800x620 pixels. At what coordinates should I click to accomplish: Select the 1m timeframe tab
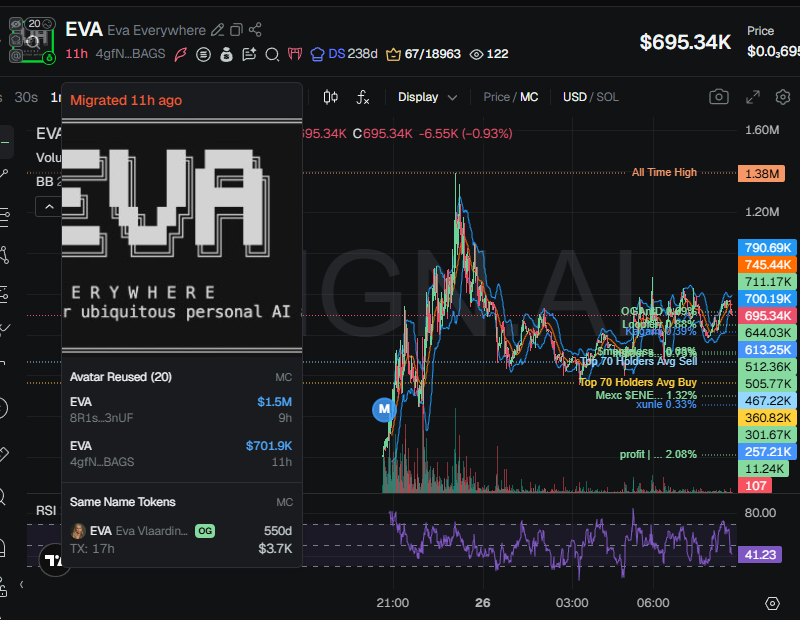coord(58,97)
